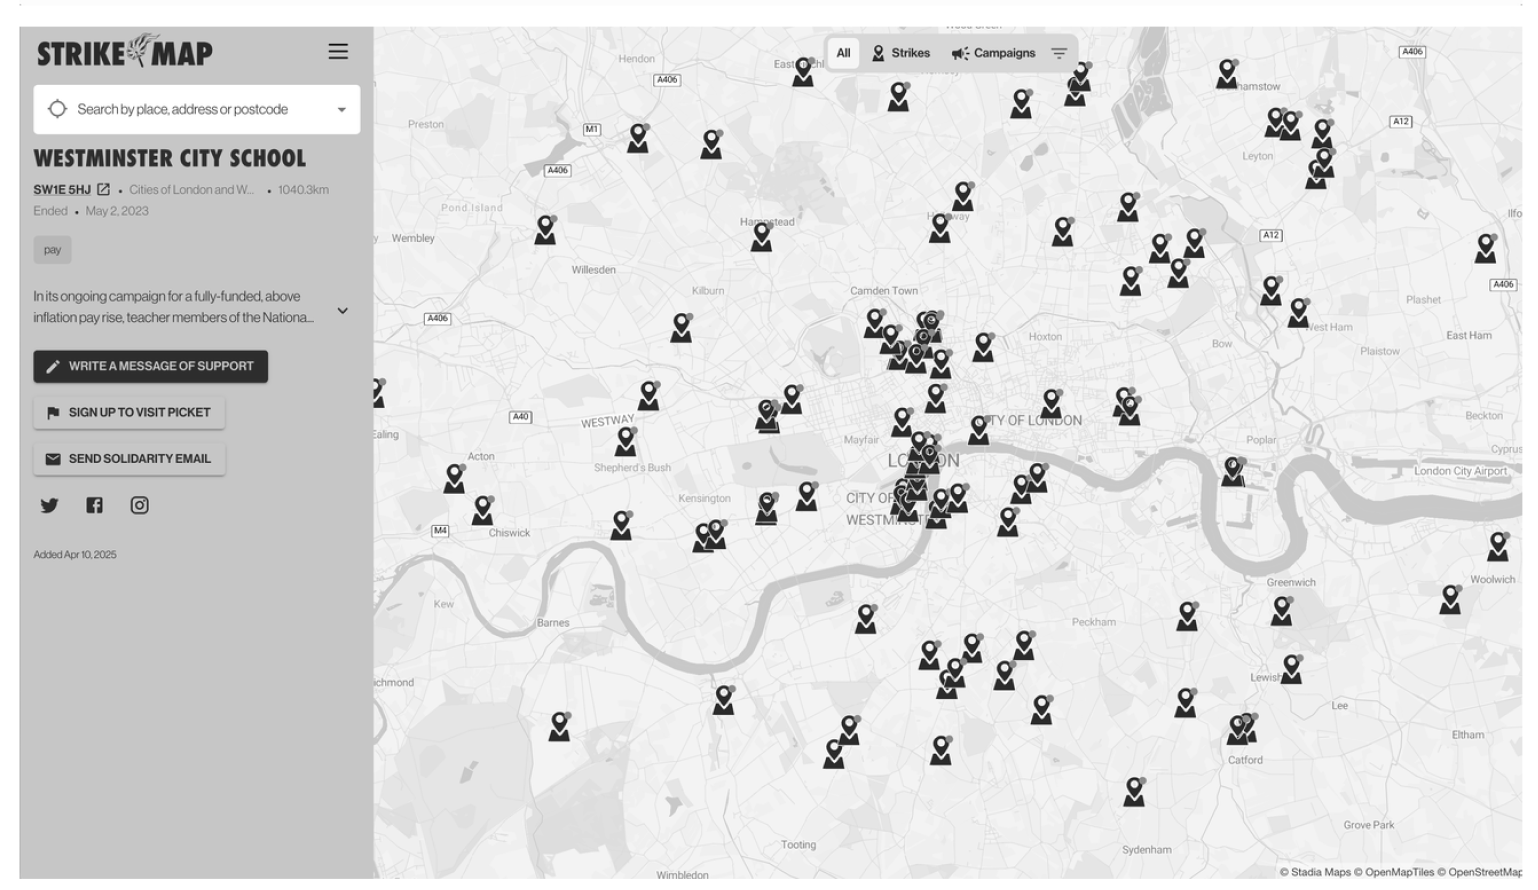Expand the strike description text

342,311
